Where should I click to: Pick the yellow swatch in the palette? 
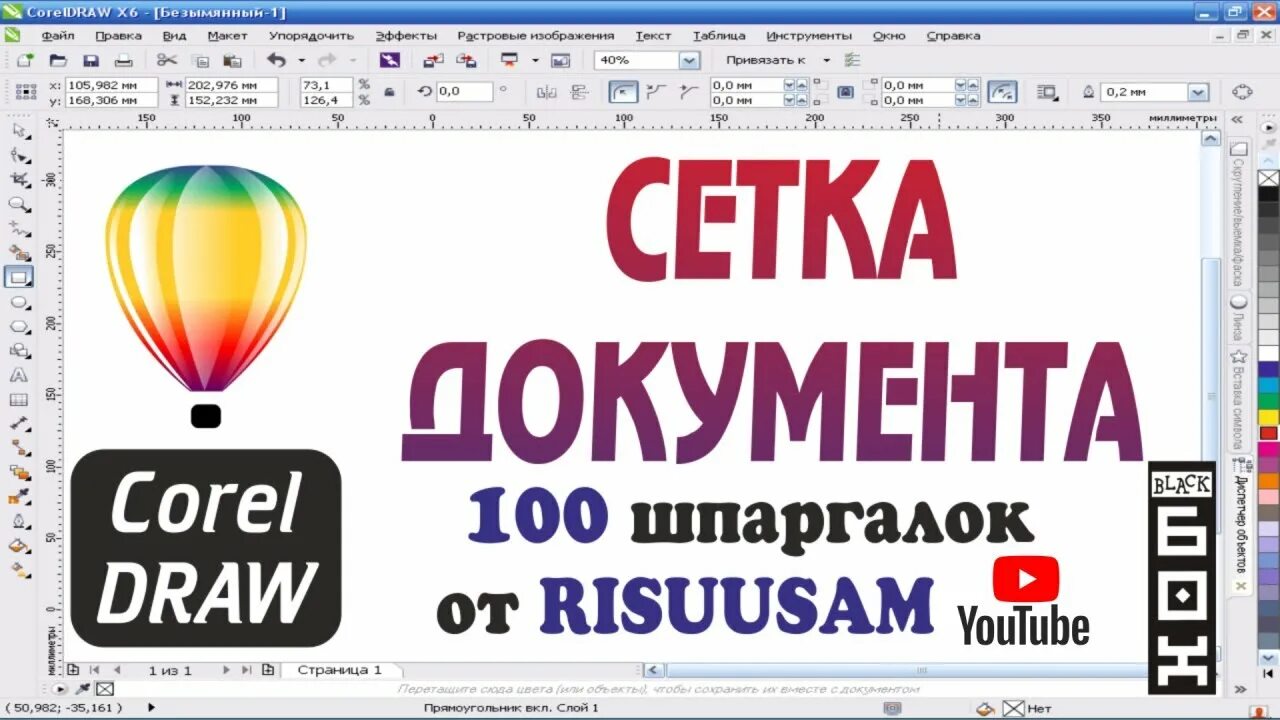1268,418
